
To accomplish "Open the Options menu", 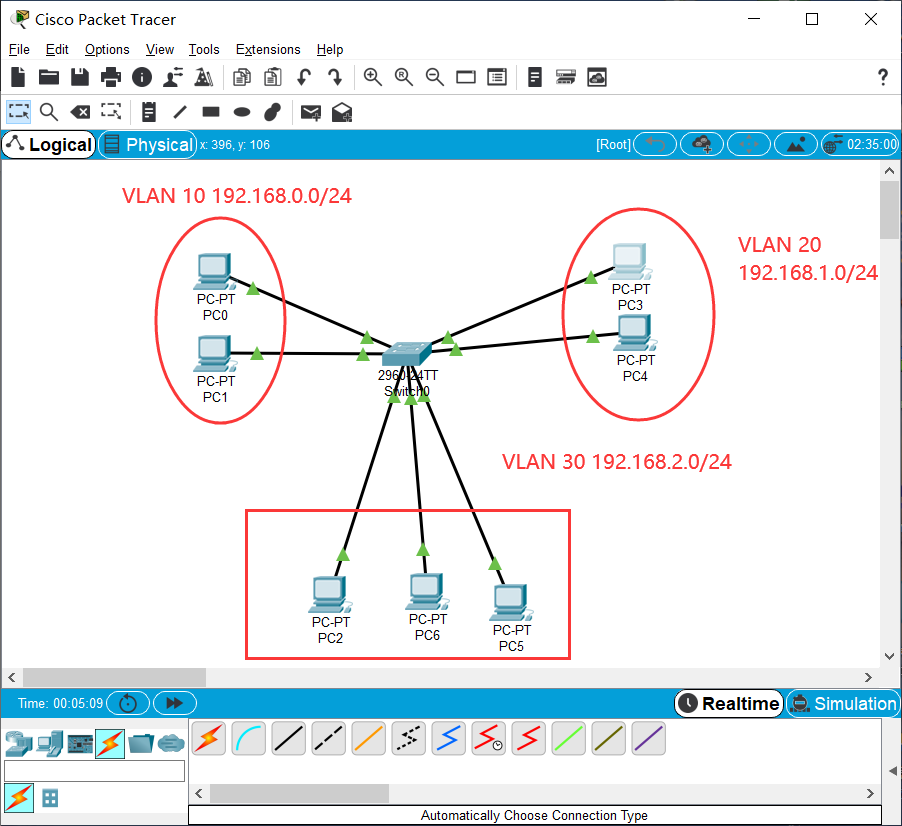I will 107,49.
